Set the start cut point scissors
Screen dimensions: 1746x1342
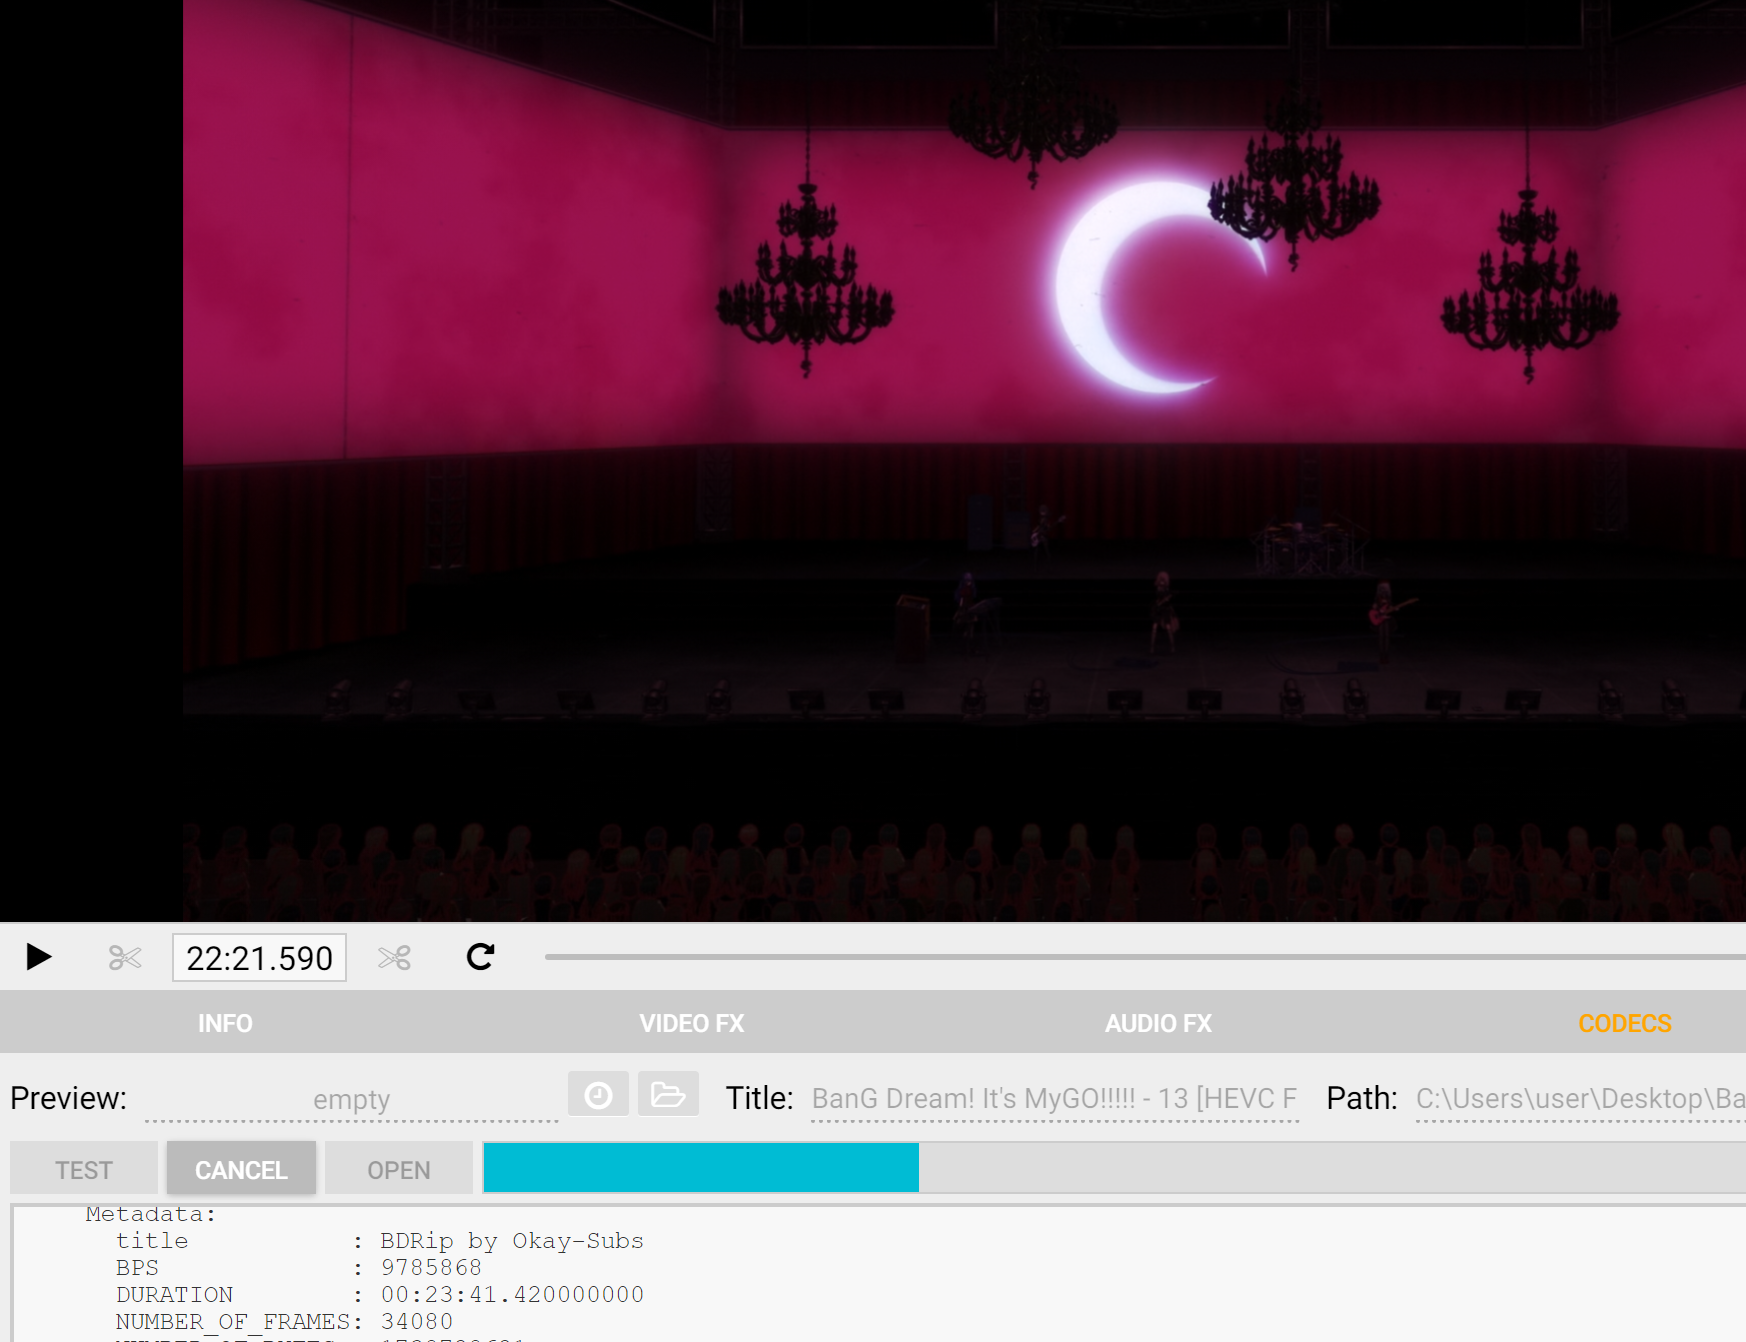click(125, 958)
